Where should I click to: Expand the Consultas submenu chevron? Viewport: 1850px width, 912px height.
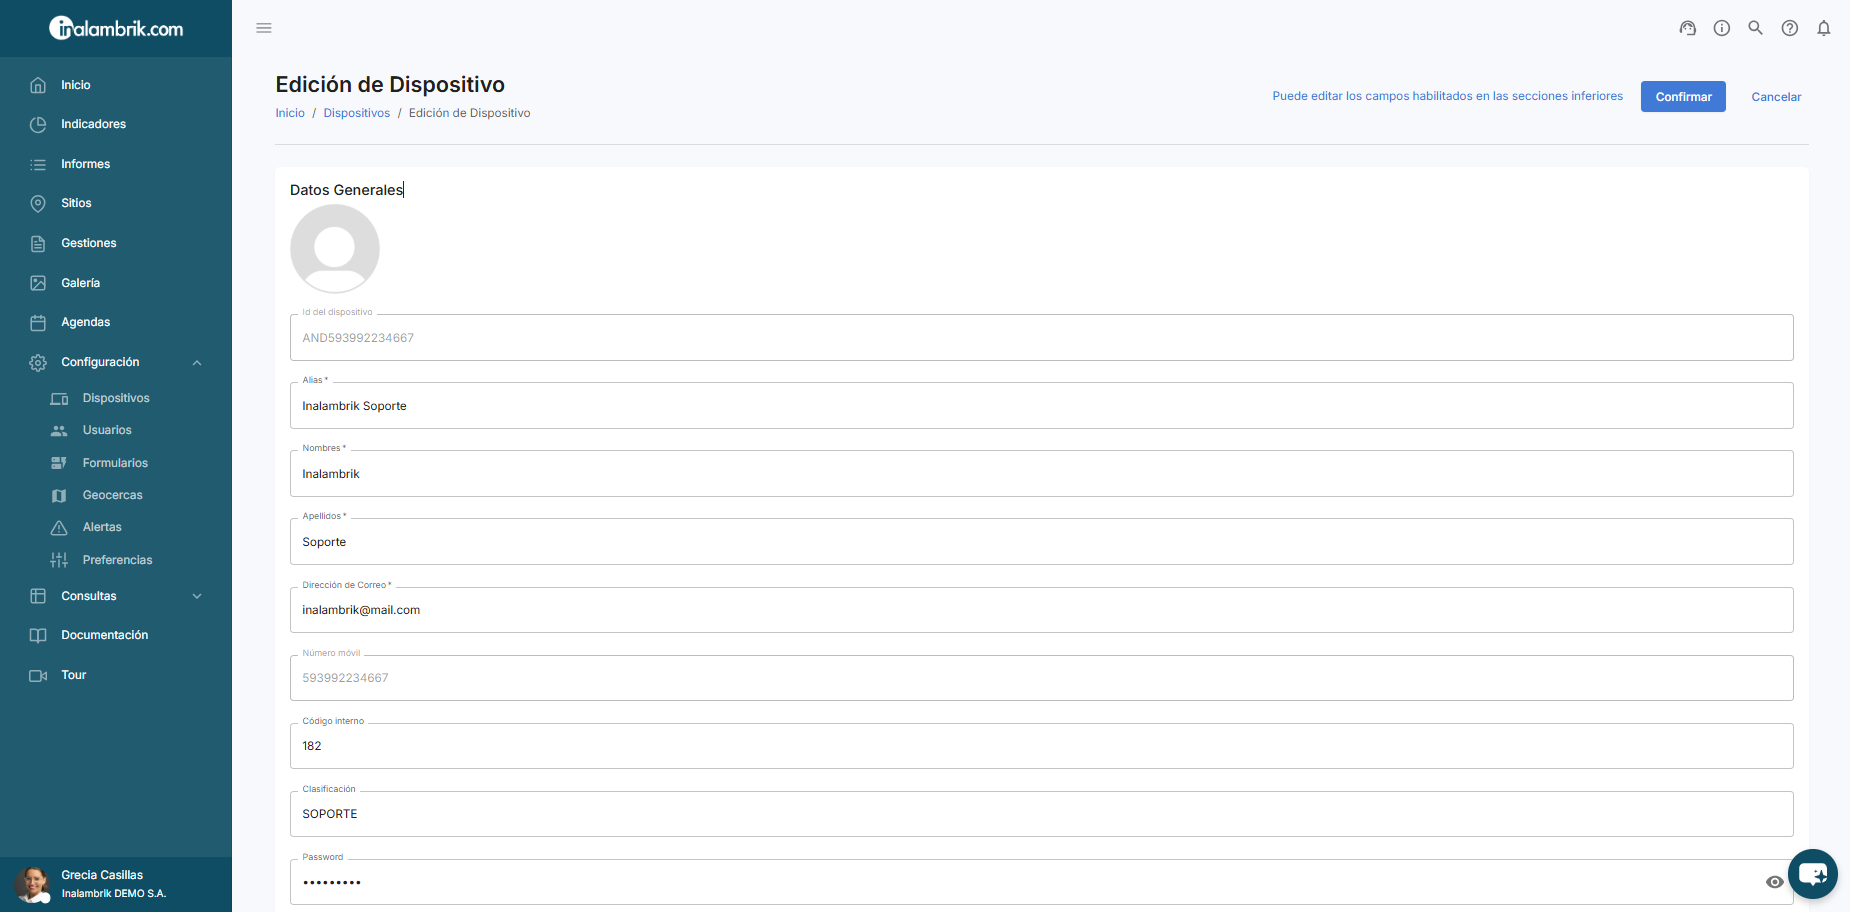pyautogui.click(x=197, y=596)
